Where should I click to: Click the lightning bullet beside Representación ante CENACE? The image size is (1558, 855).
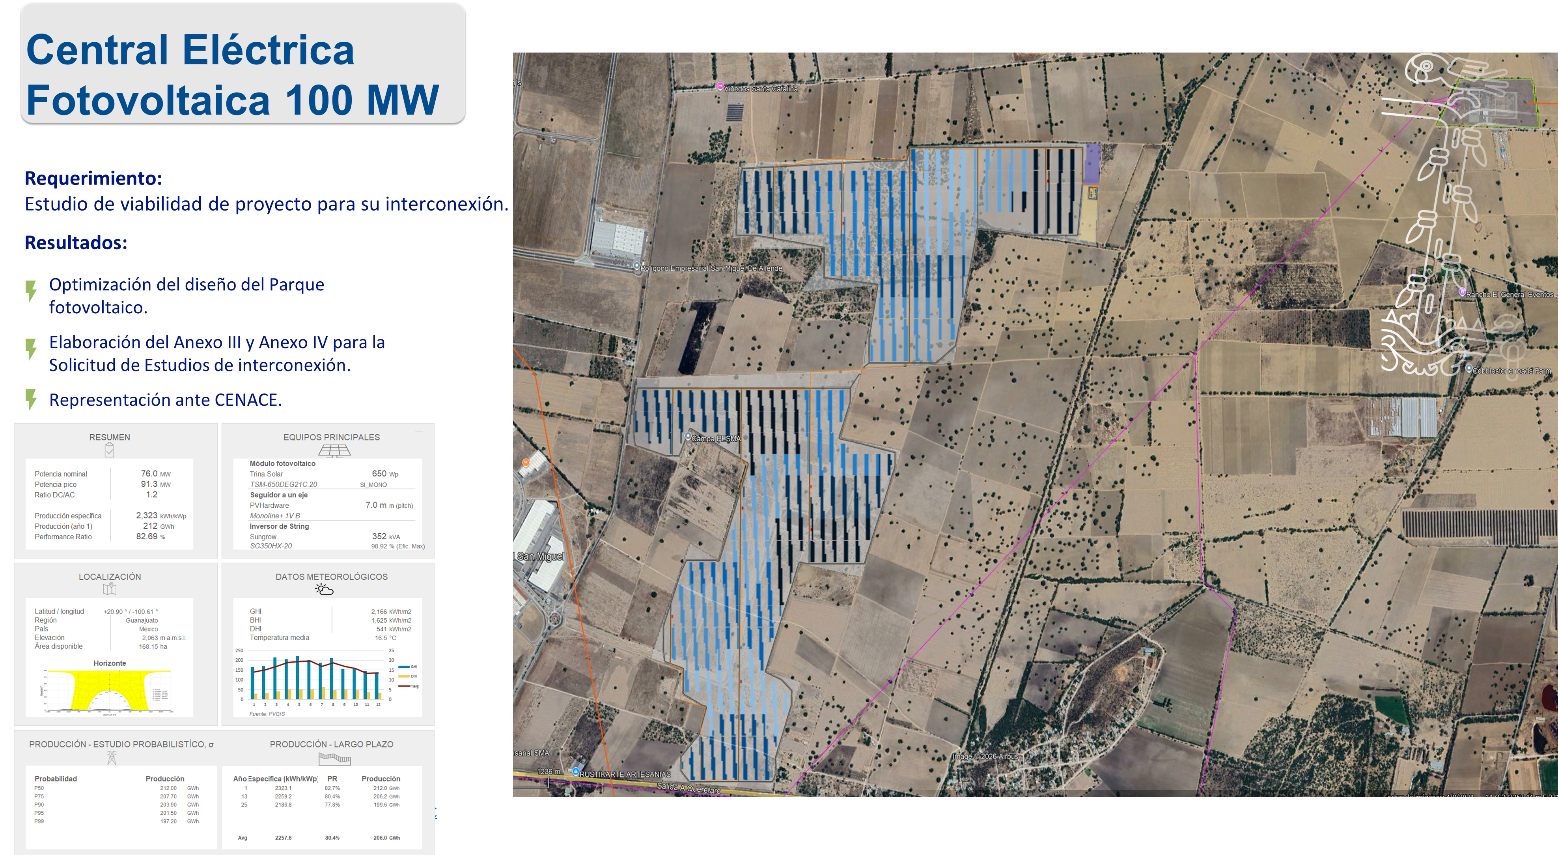point(31,400)
